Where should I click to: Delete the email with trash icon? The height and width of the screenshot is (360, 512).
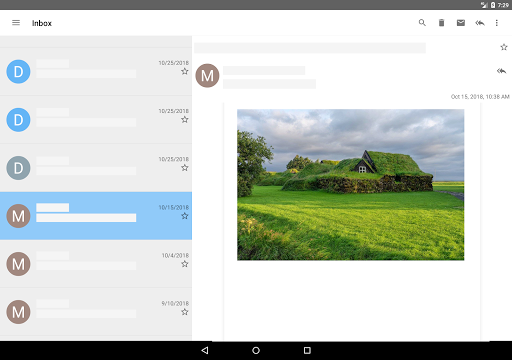click(x=441, y=23)
